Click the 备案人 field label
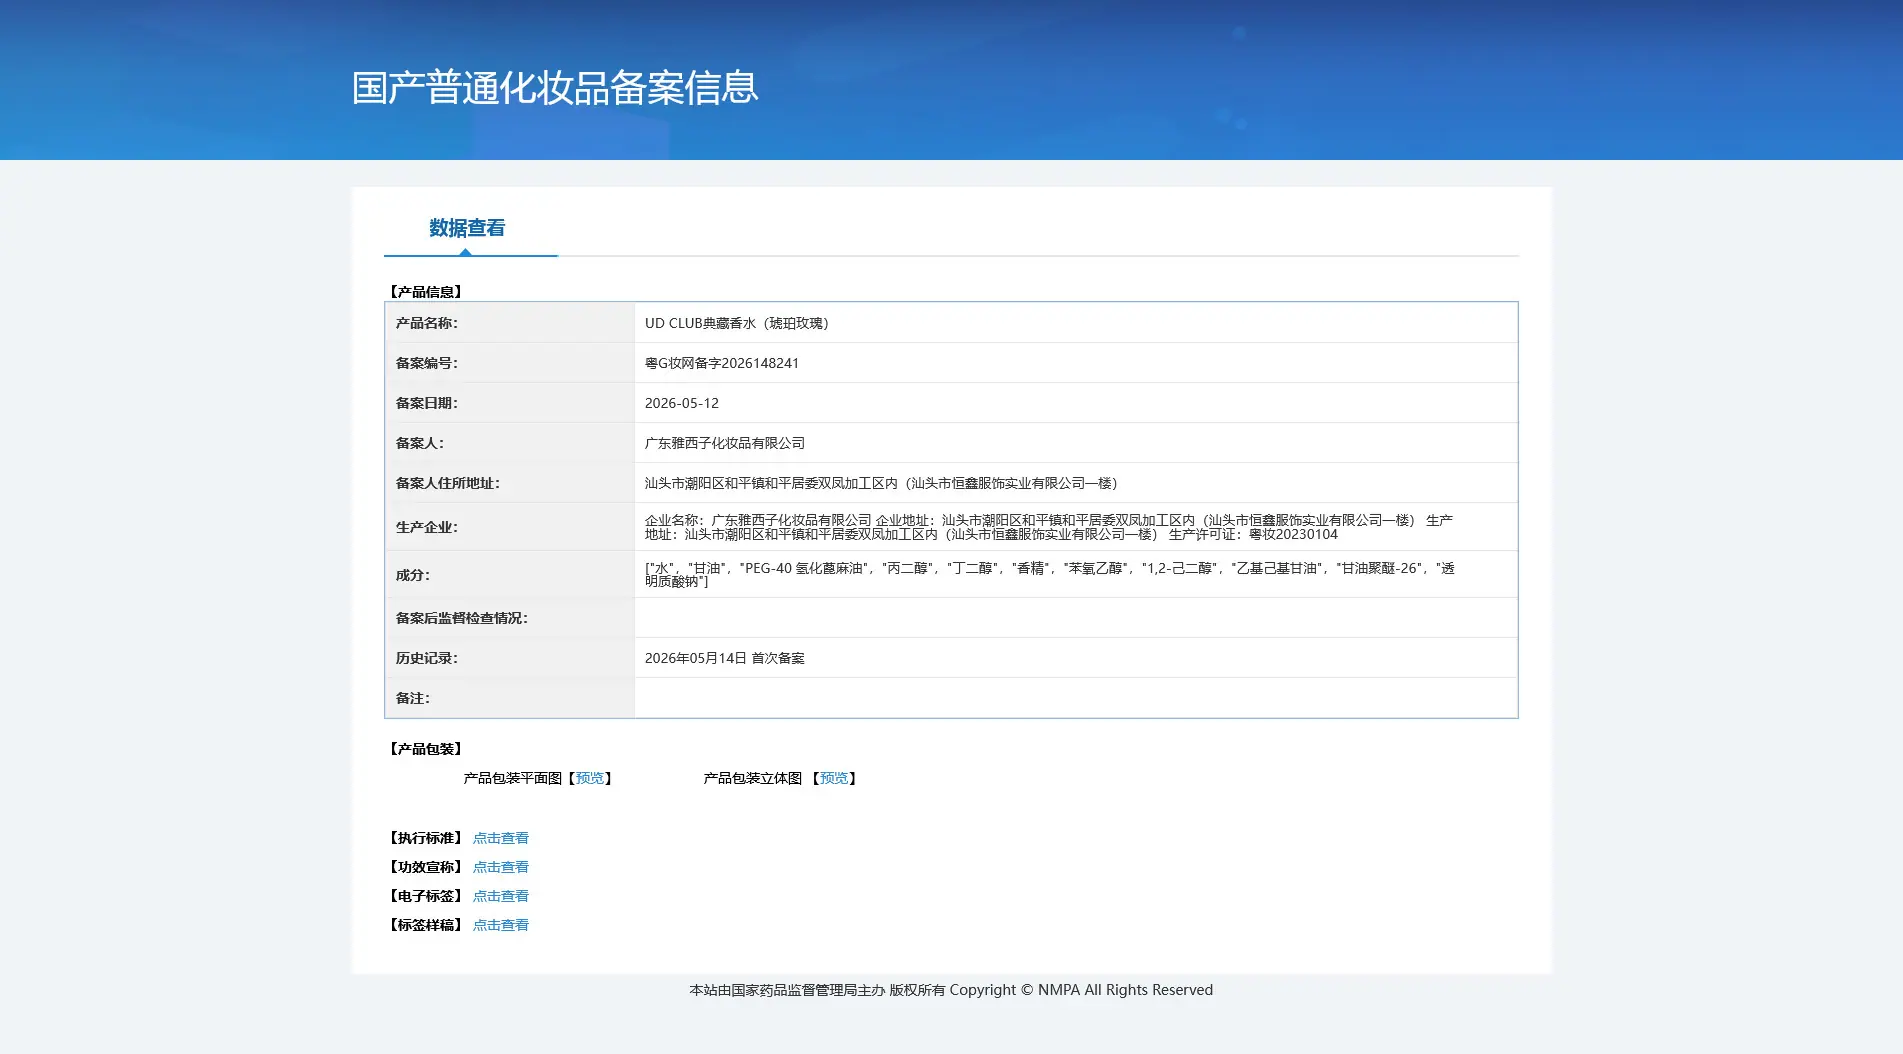 coord(420,443)
